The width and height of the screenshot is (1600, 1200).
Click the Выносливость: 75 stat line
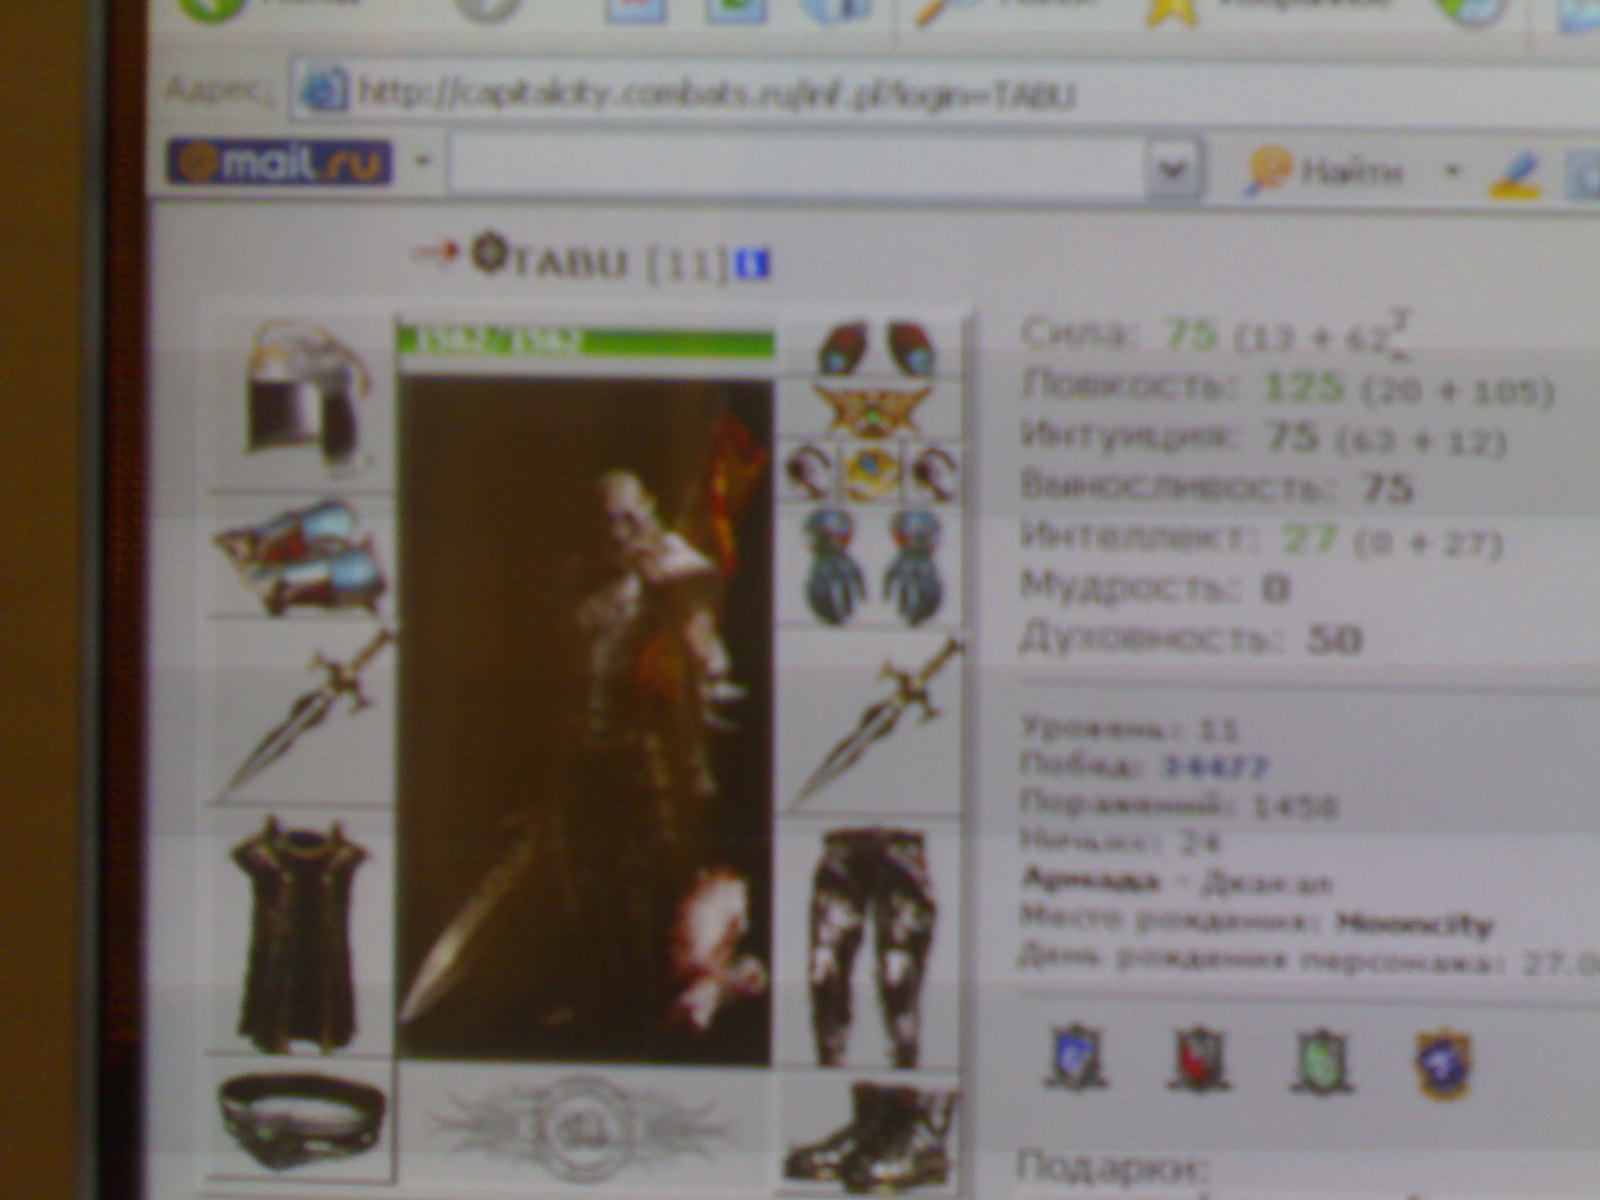1216,488
